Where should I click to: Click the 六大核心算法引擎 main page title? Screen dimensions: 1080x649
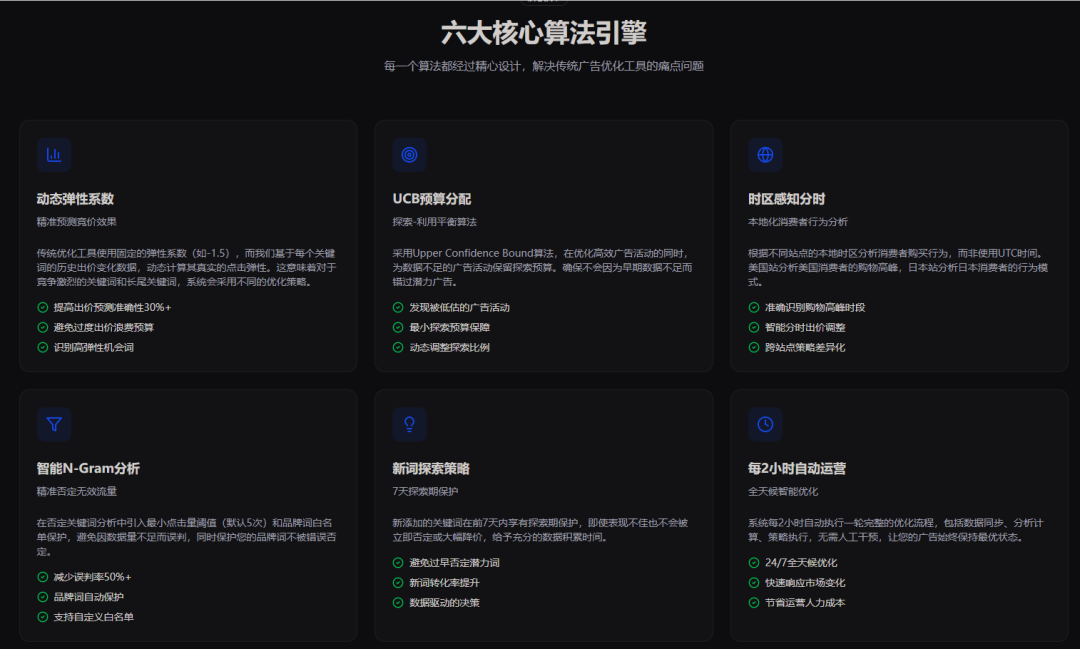[543, 33]
